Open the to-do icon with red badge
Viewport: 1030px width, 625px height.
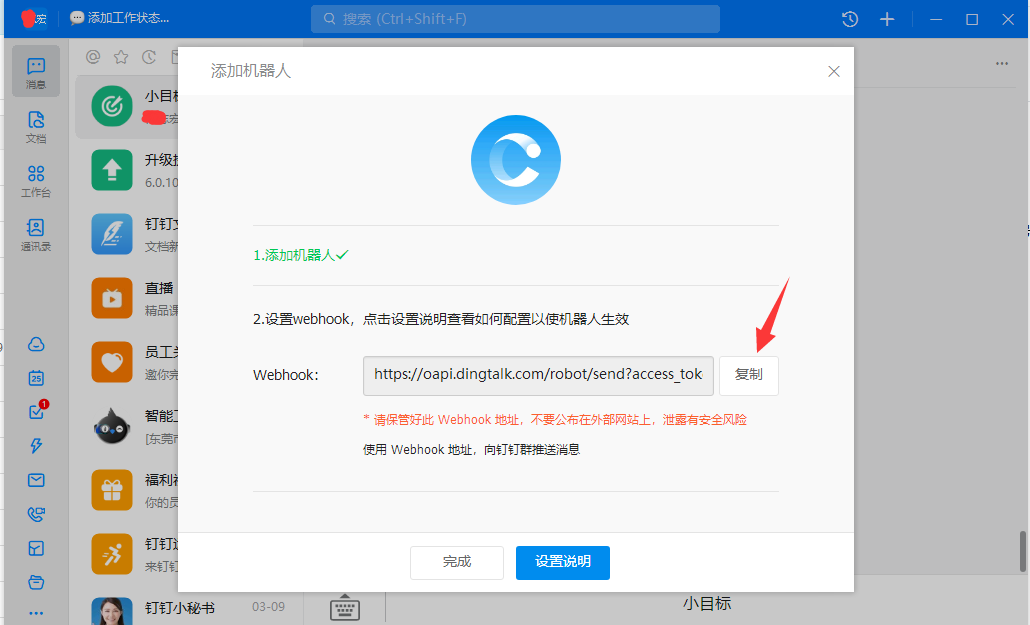(36, 412)
